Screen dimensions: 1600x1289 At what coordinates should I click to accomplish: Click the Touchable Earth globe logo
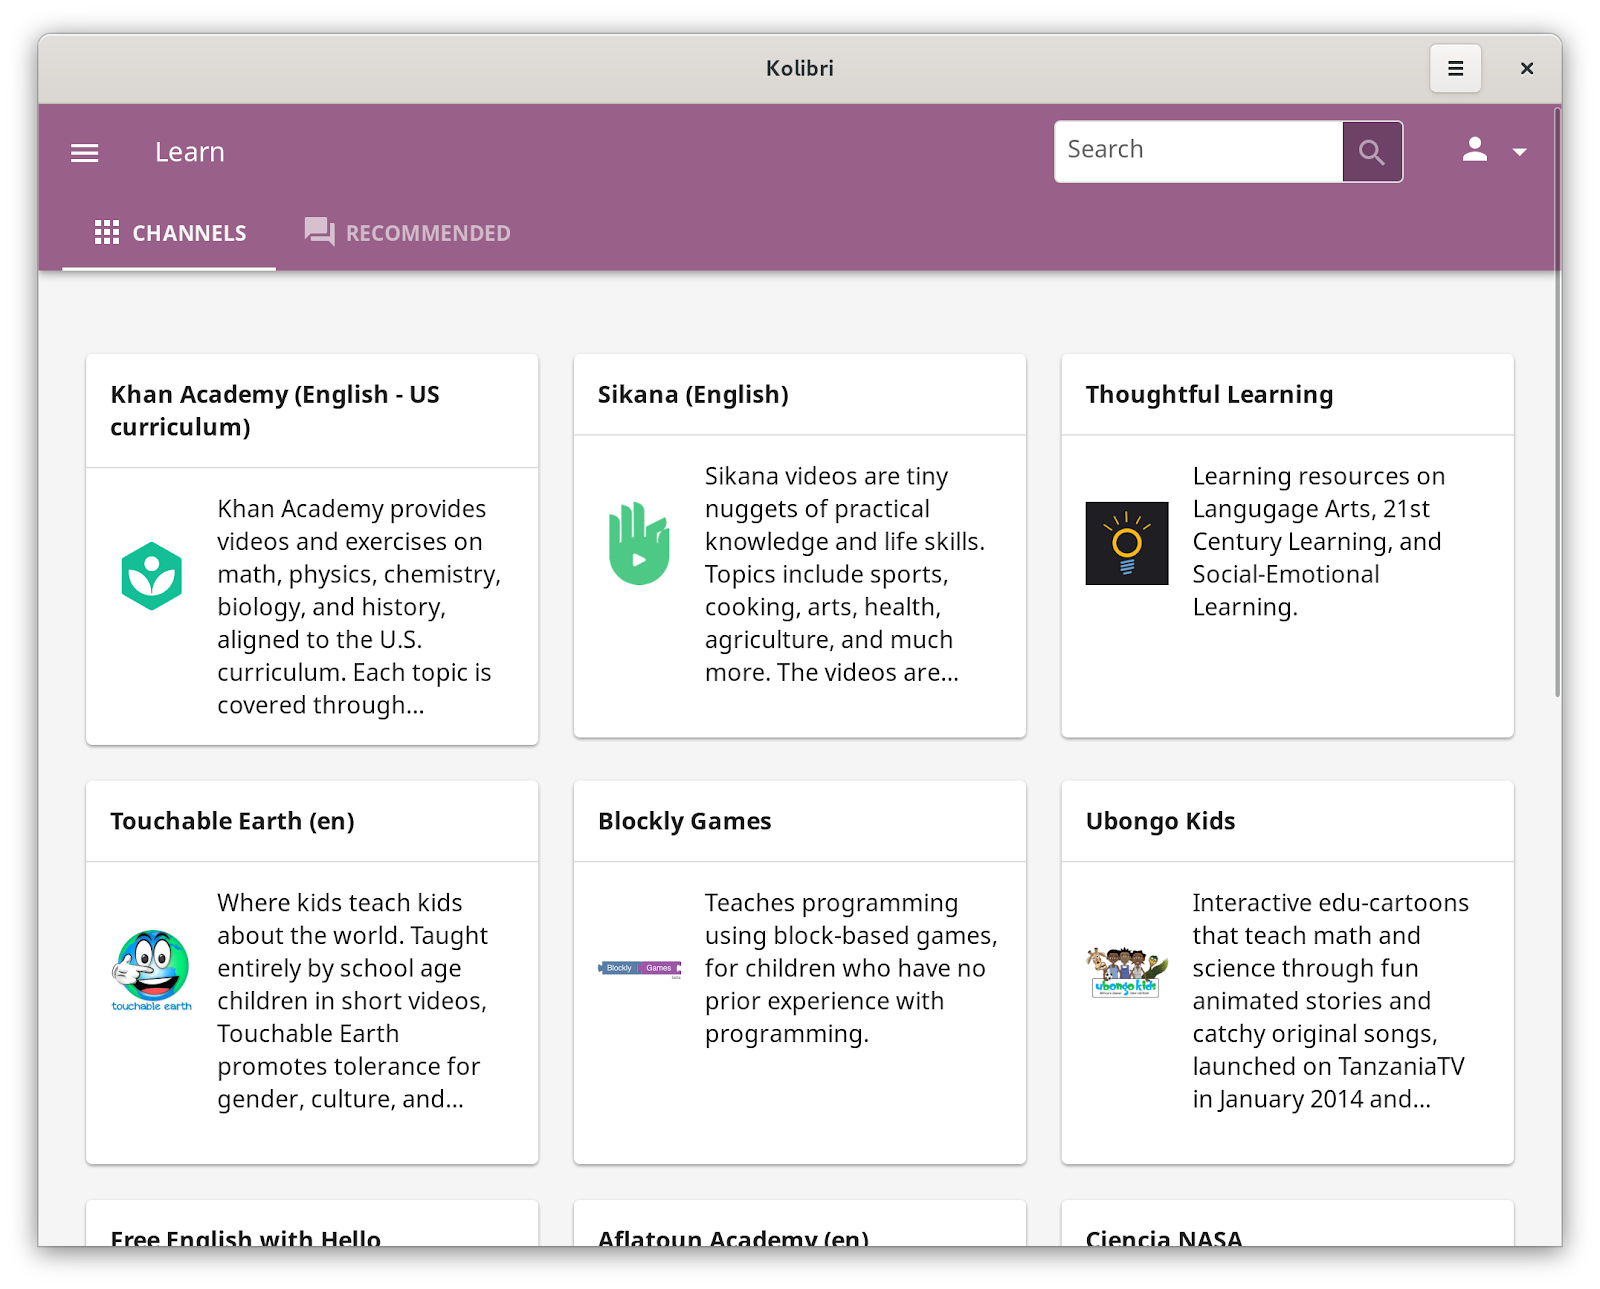(x=152, y=970)
